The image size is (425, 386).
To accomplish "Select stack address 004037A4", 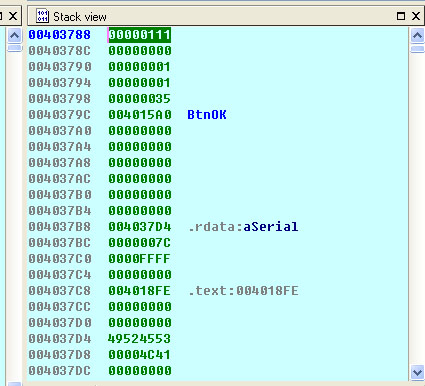I will click(59, 147).
